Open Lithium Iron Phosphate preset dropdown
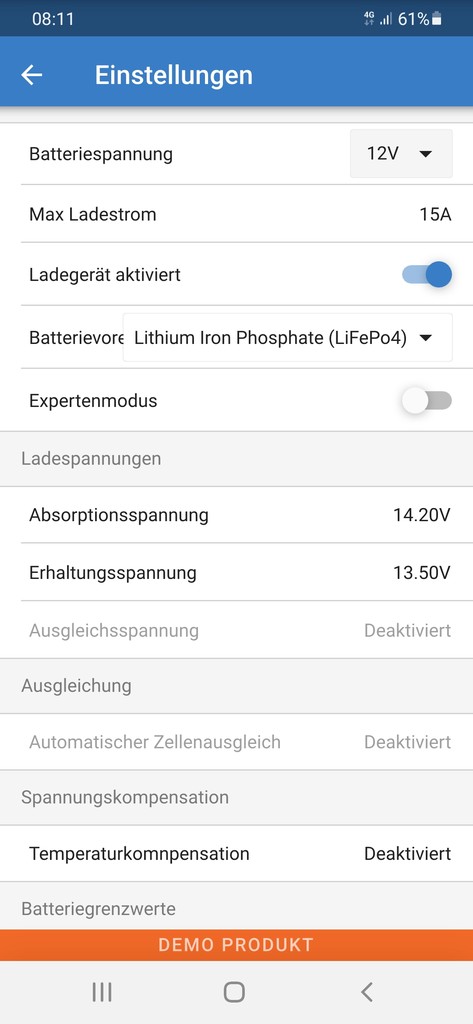This screenshot has height=1024, width=473. pos(287,338)
